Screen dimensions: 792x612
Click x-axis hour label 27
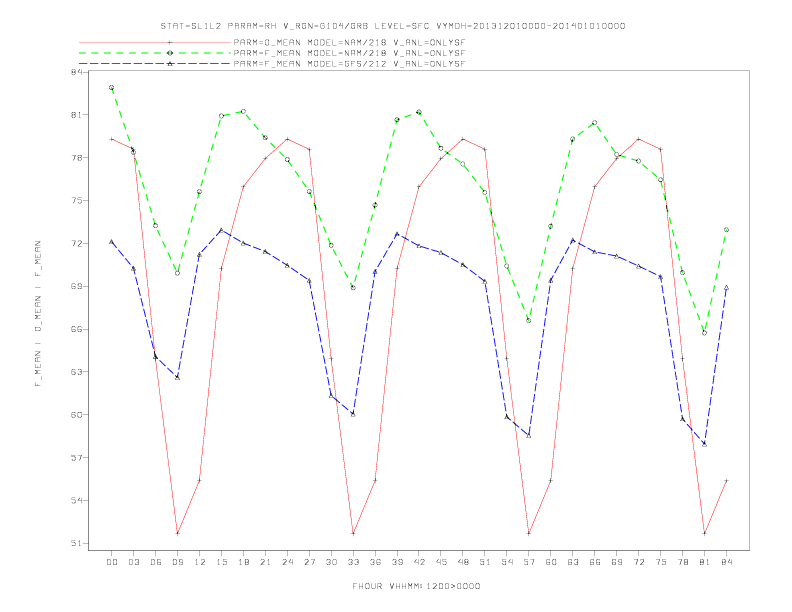coord(310,562)
